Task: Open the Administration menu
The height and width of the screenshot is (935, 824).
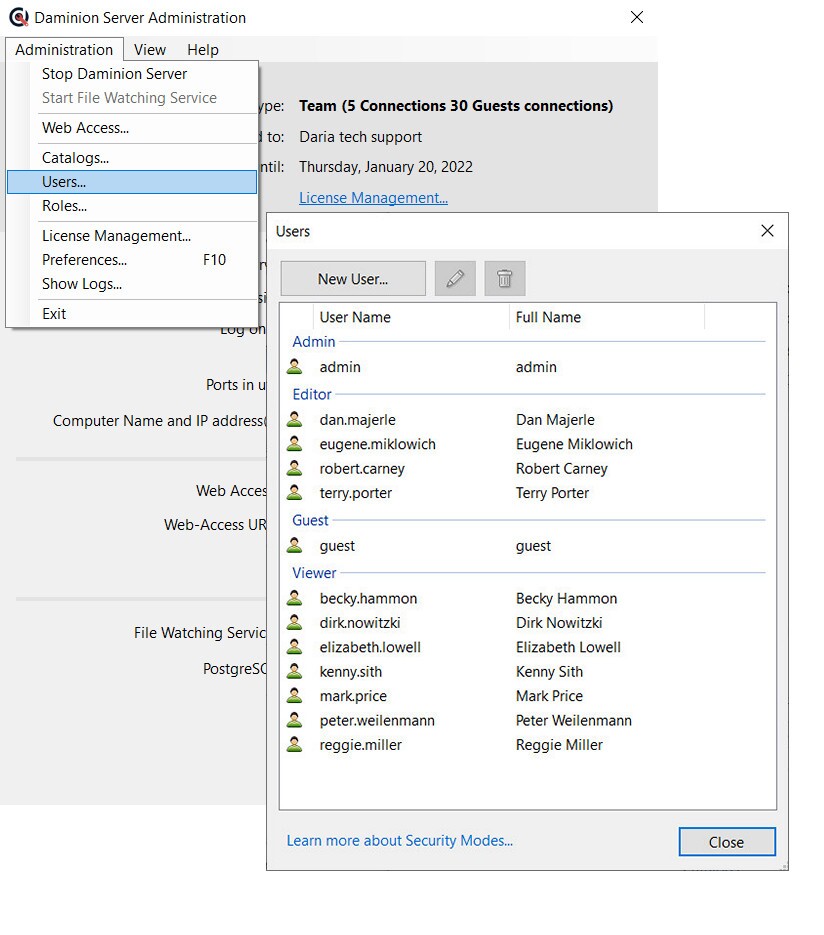Action: pos(64,50)
